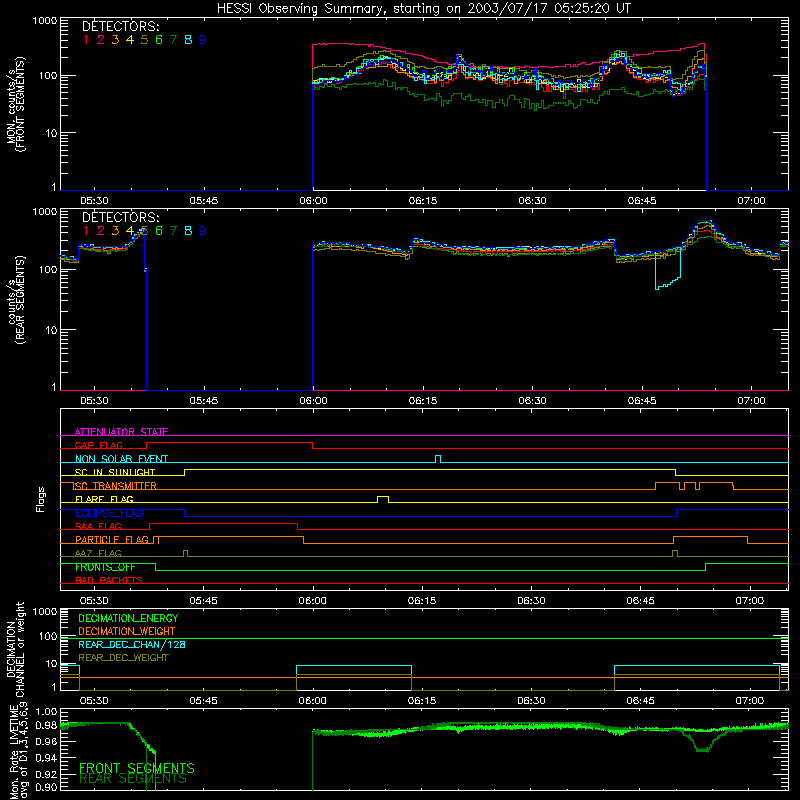Click the 0.98 tick on livetime axis
800x800 pixels.
tap(46, 726)
